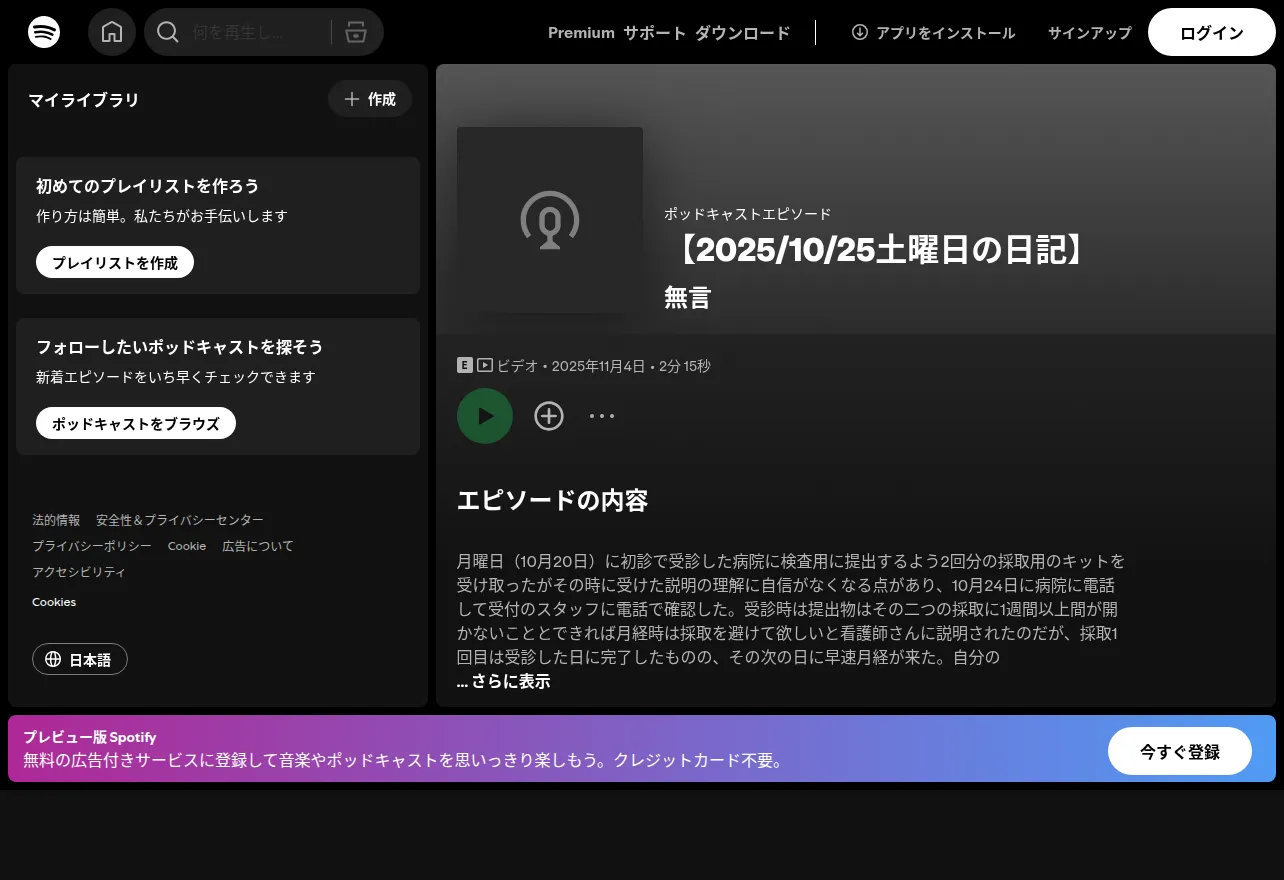Click the サインアップ button
Viewport: 1284px width, 880px height.
(1090, 33)
